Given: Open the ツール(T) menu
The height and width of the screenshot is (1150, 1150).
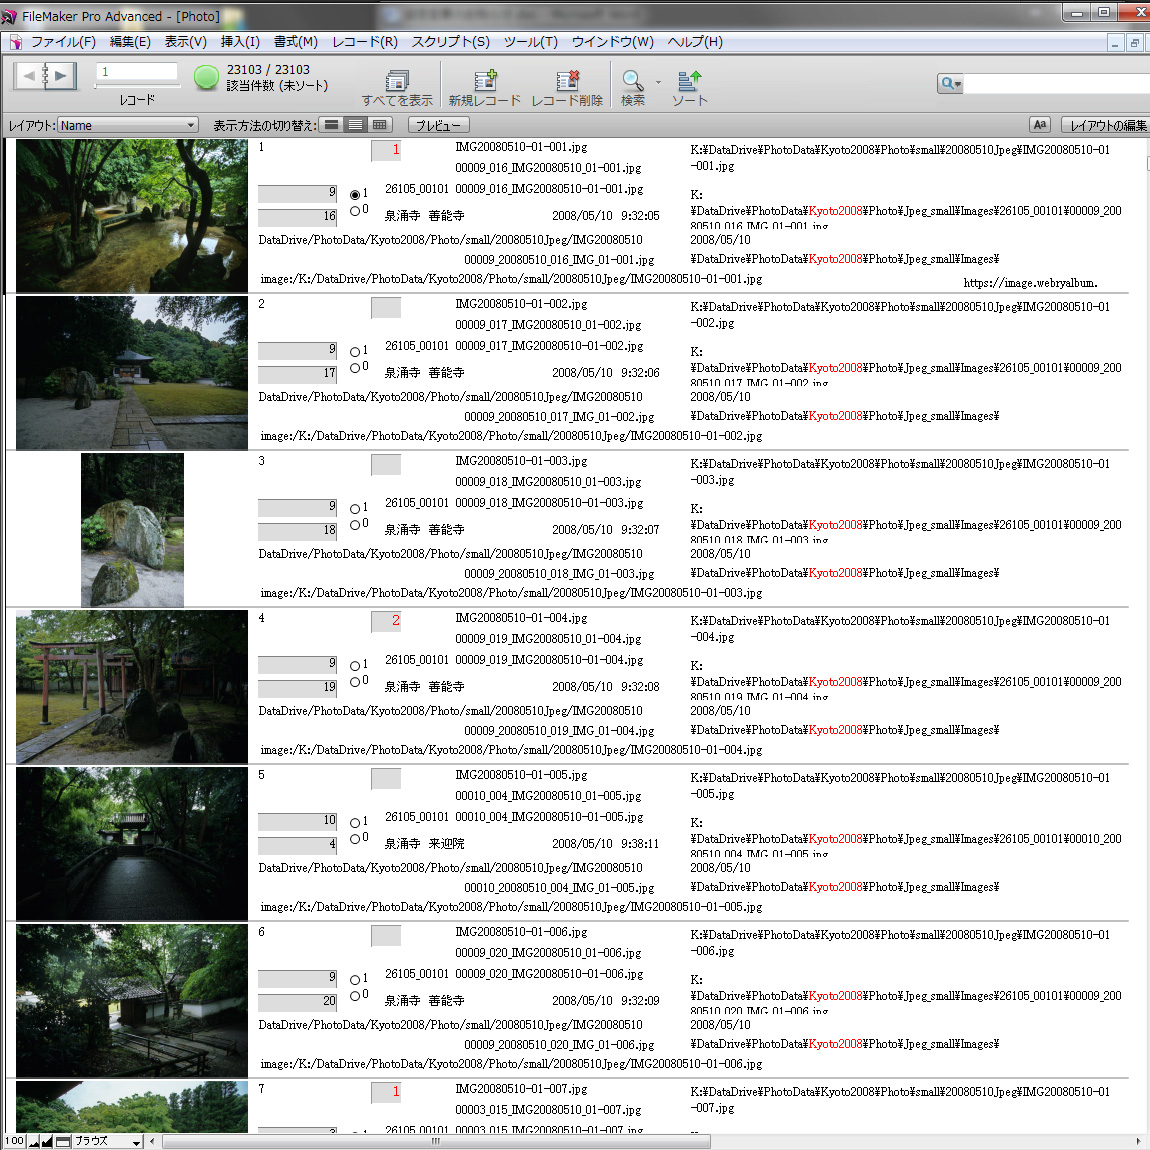Looking at the screenshot, I should tap(530, 42).
